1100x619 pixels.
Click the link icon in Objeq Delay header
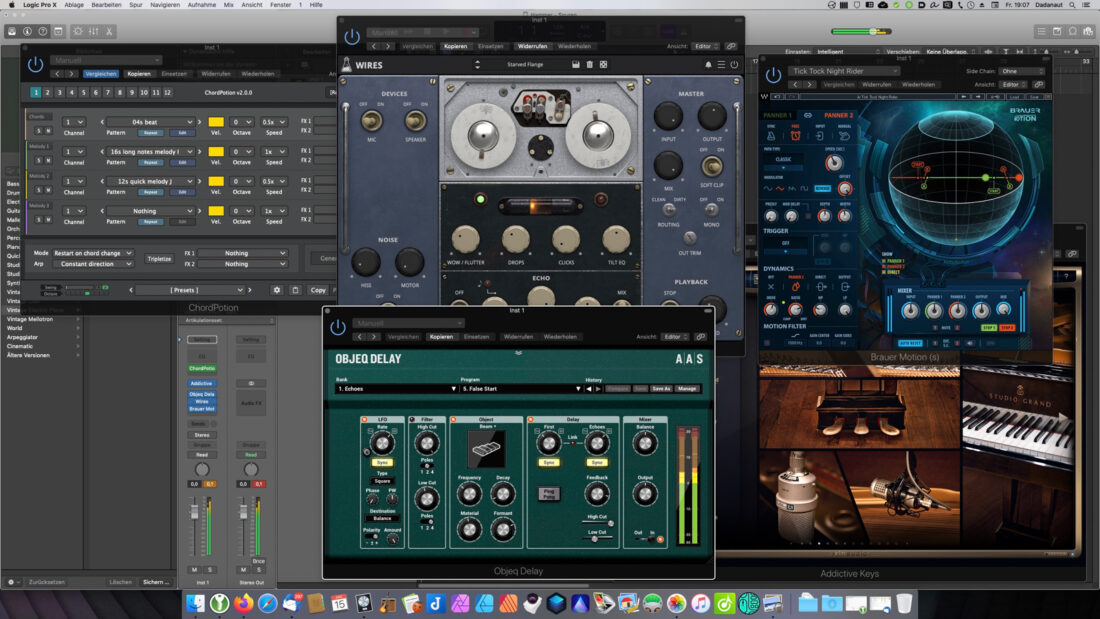[700, 337]
